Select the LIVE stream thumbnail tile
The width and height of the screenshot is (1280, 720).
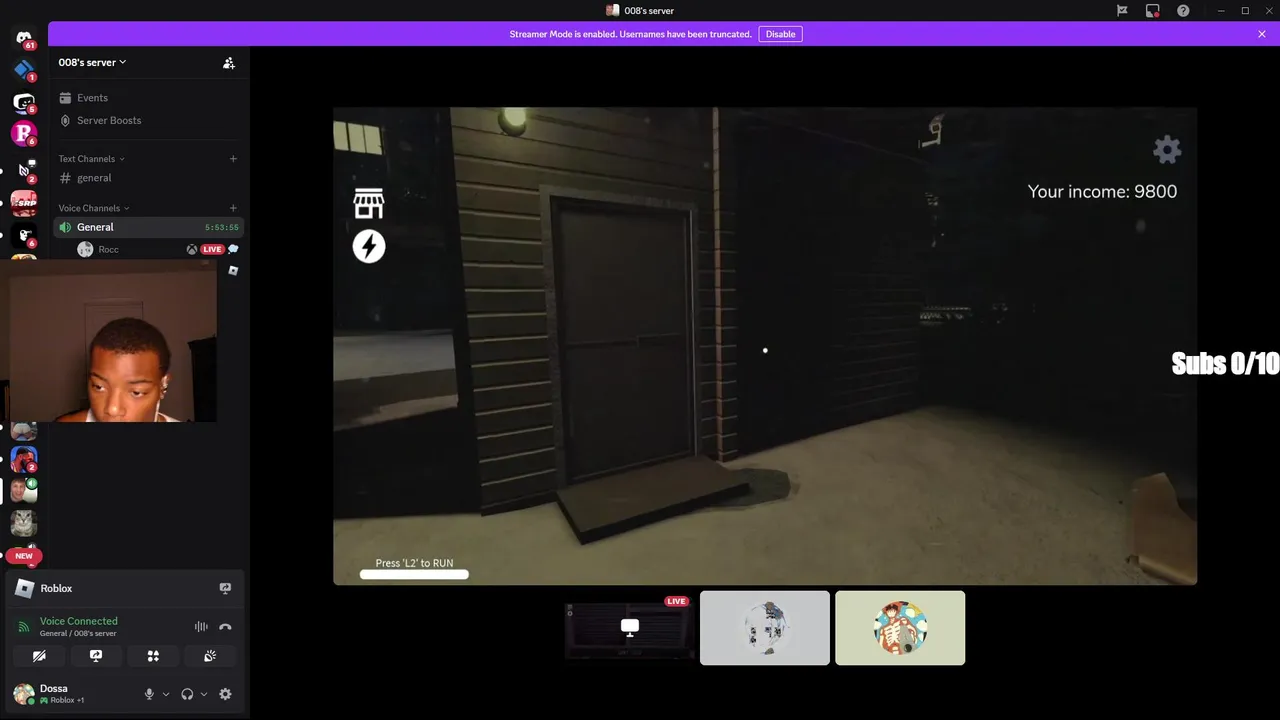(630, 628)
